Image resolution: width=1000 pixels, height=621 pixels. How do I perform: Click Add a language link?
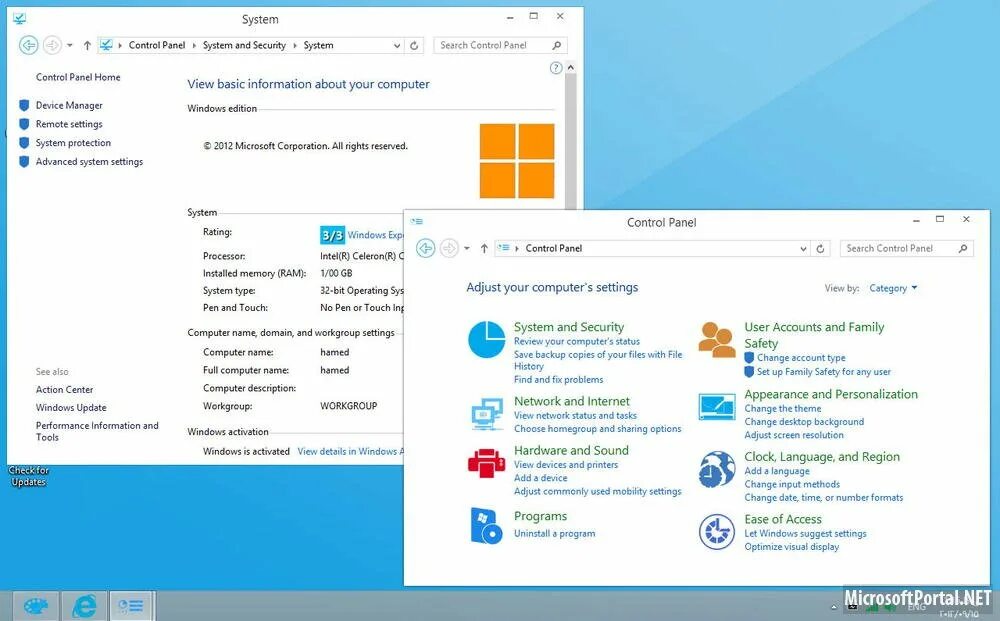click(x=777, y=471)
